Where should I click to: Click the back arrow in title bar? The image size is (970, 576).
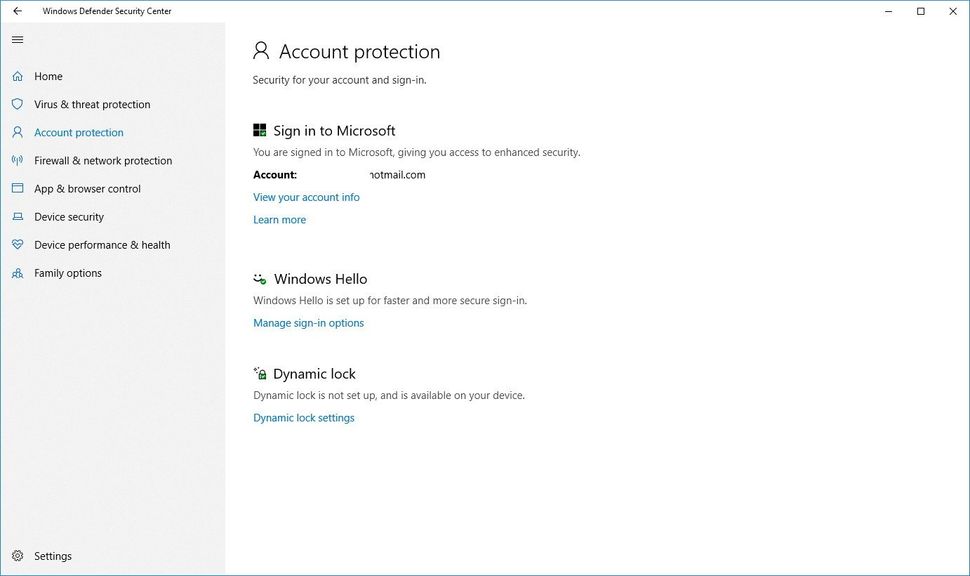16,10
